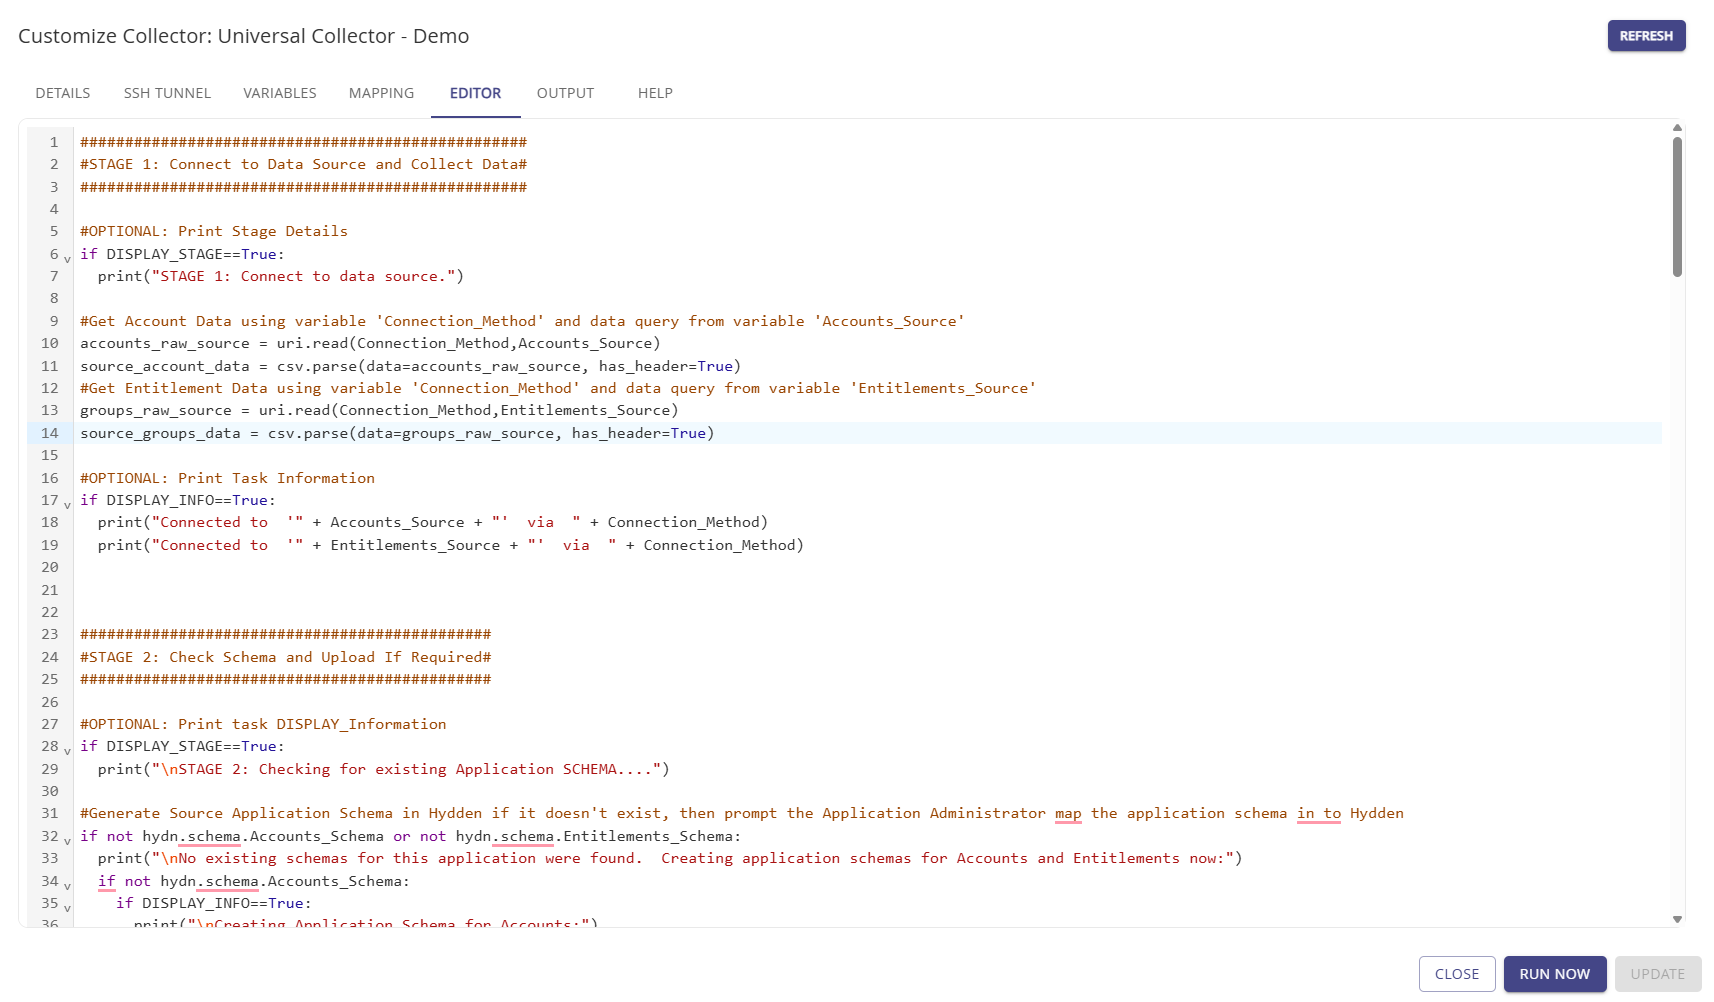This screenshot has height=1002, width=1714.
Task: Open the Help tab
Action: click(655, 93)
